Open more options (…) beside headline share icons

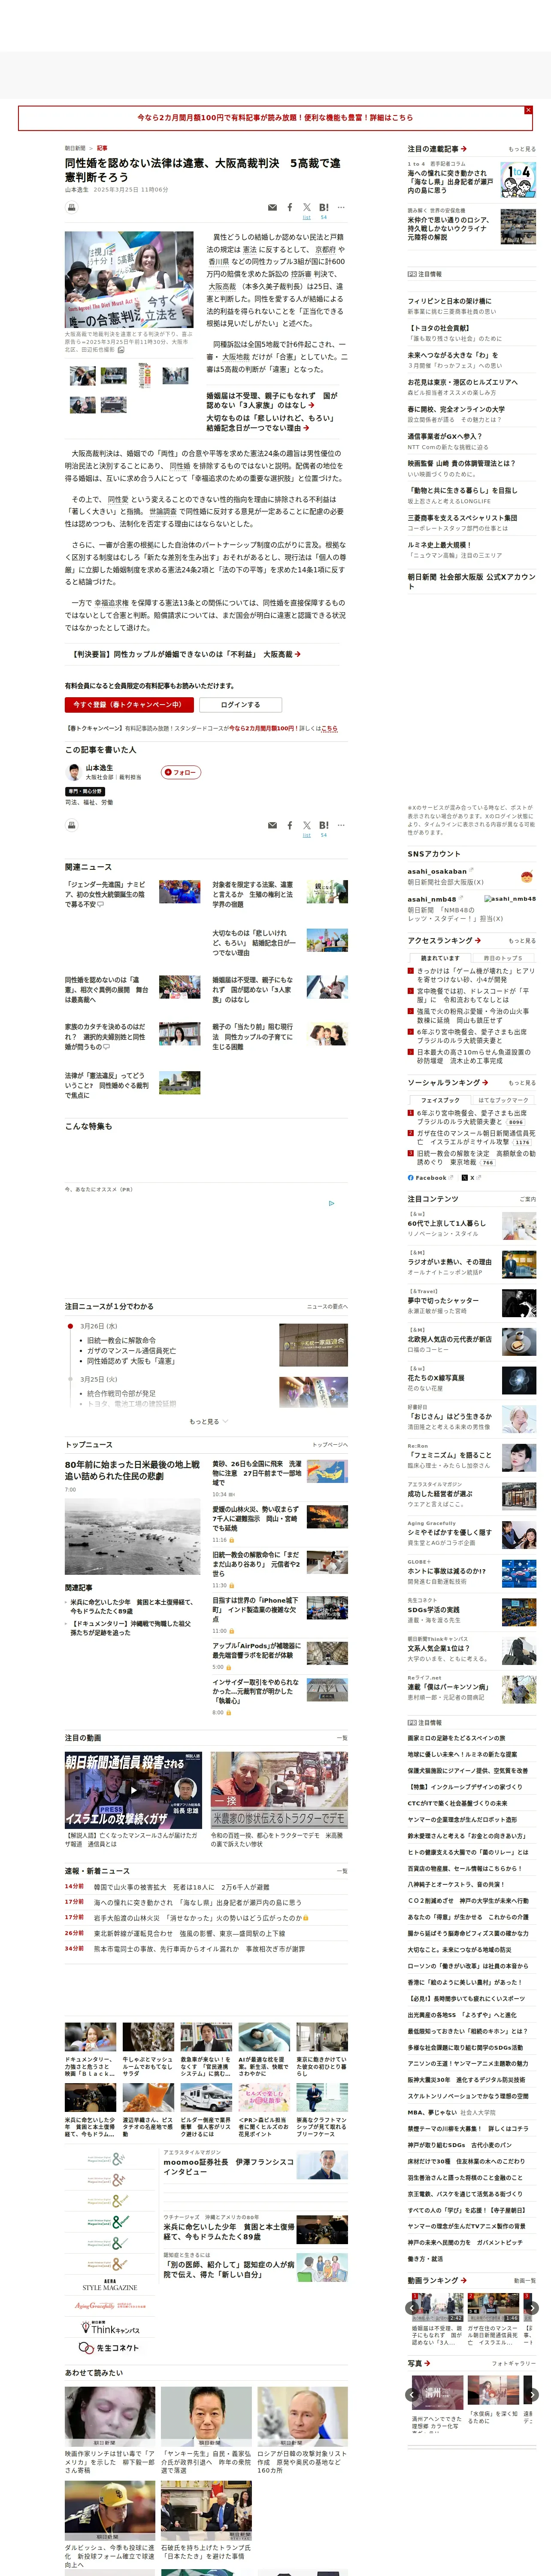point(341,208)
